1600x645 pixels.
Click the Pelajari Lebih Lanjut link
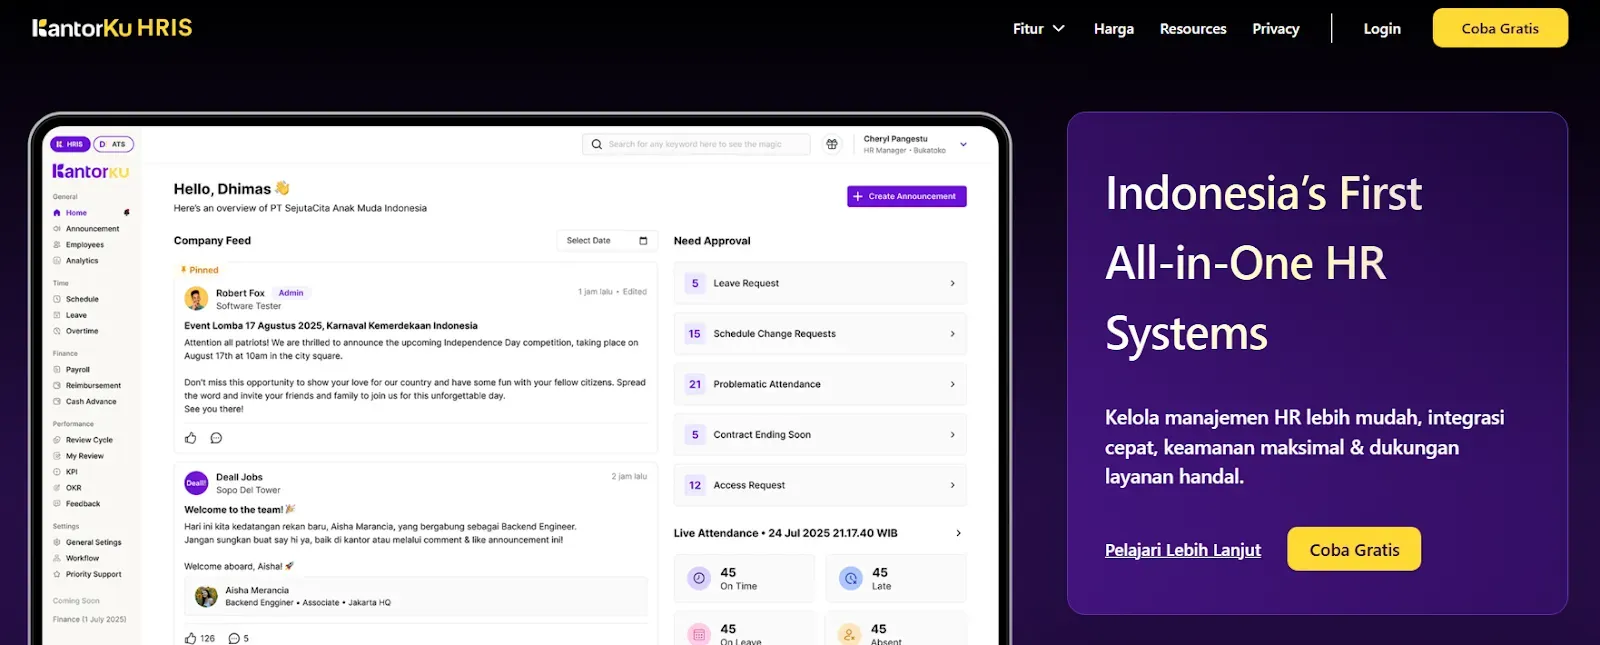click(x=1183, y=550)
